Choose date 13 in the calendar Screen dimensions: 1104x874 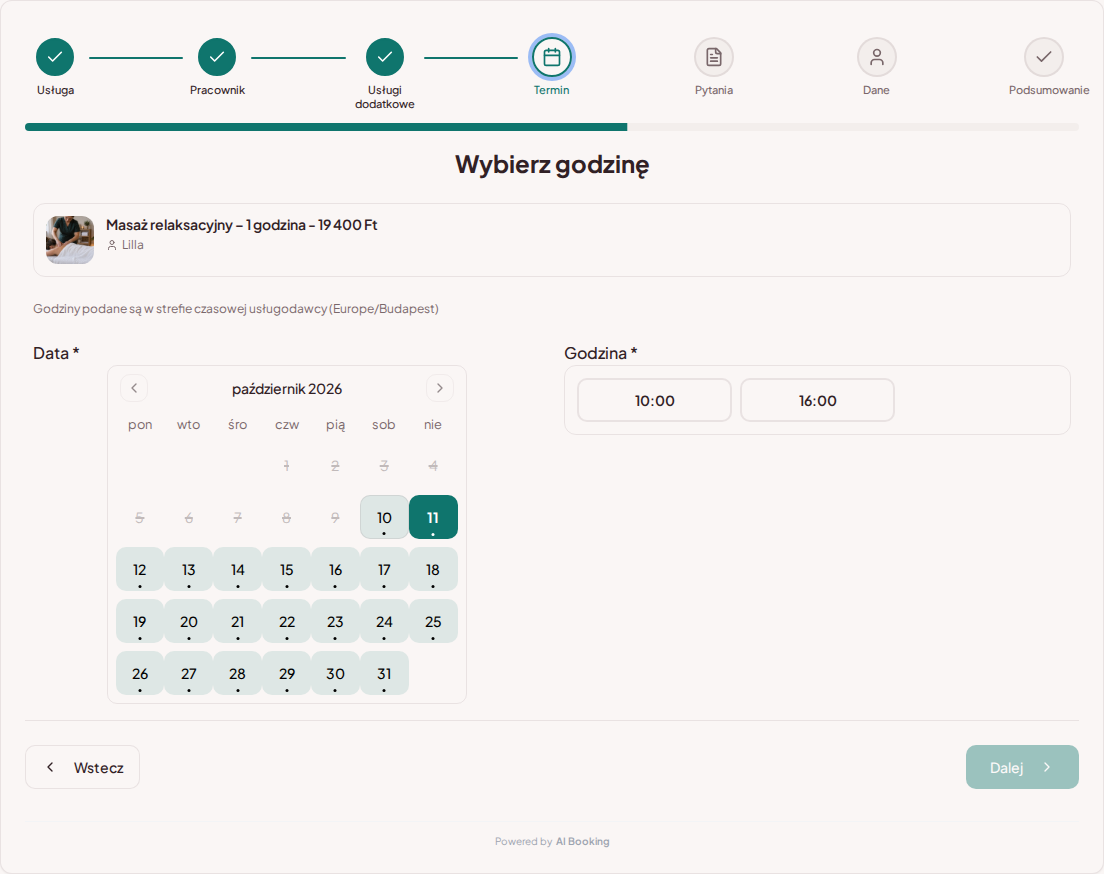[189, 570]
